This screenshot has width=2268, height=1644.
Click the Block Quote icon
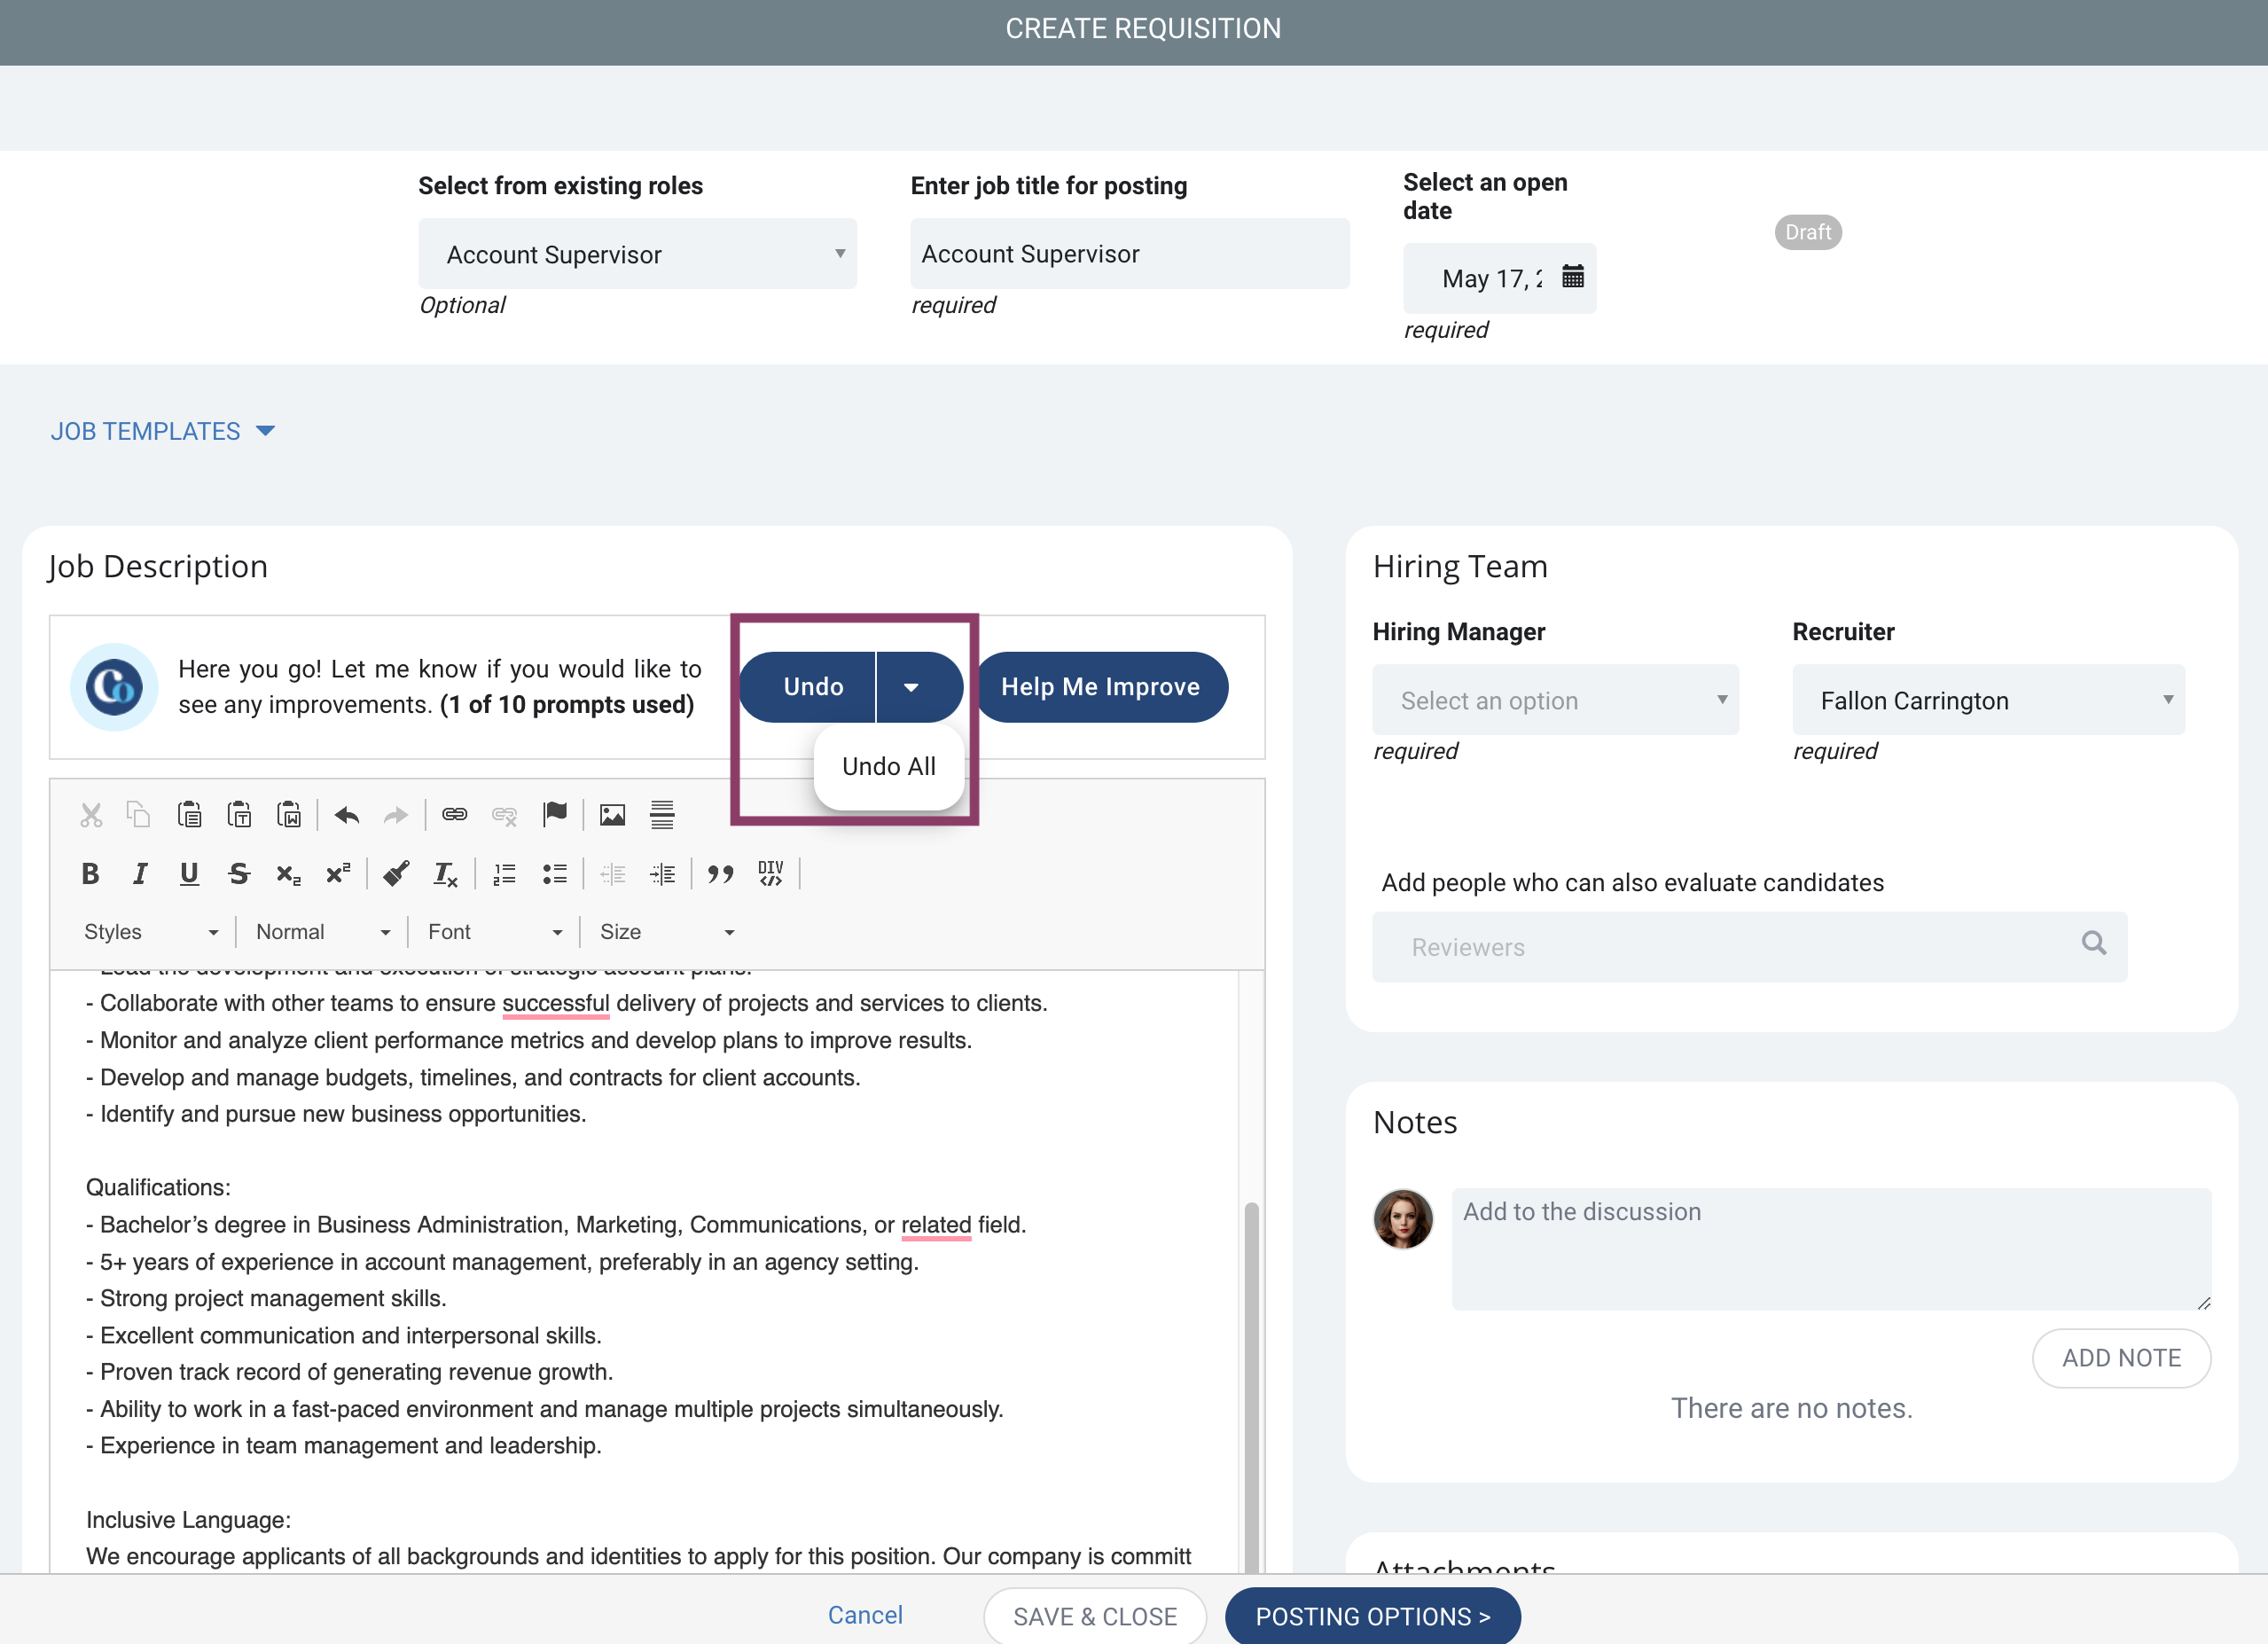click(720, 874)
